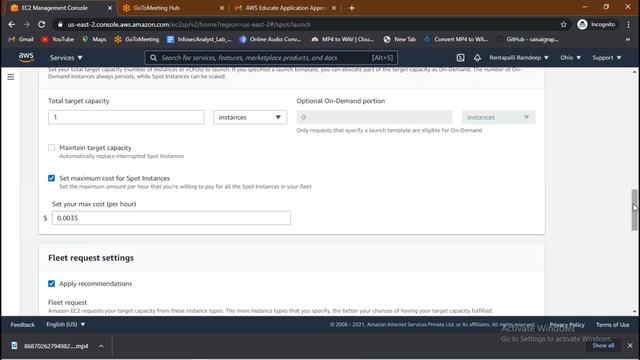Click the Fleet request settings heading
The width and height of the screenshot is (640, 360).
pyautogui.click(x=91, y=258)
